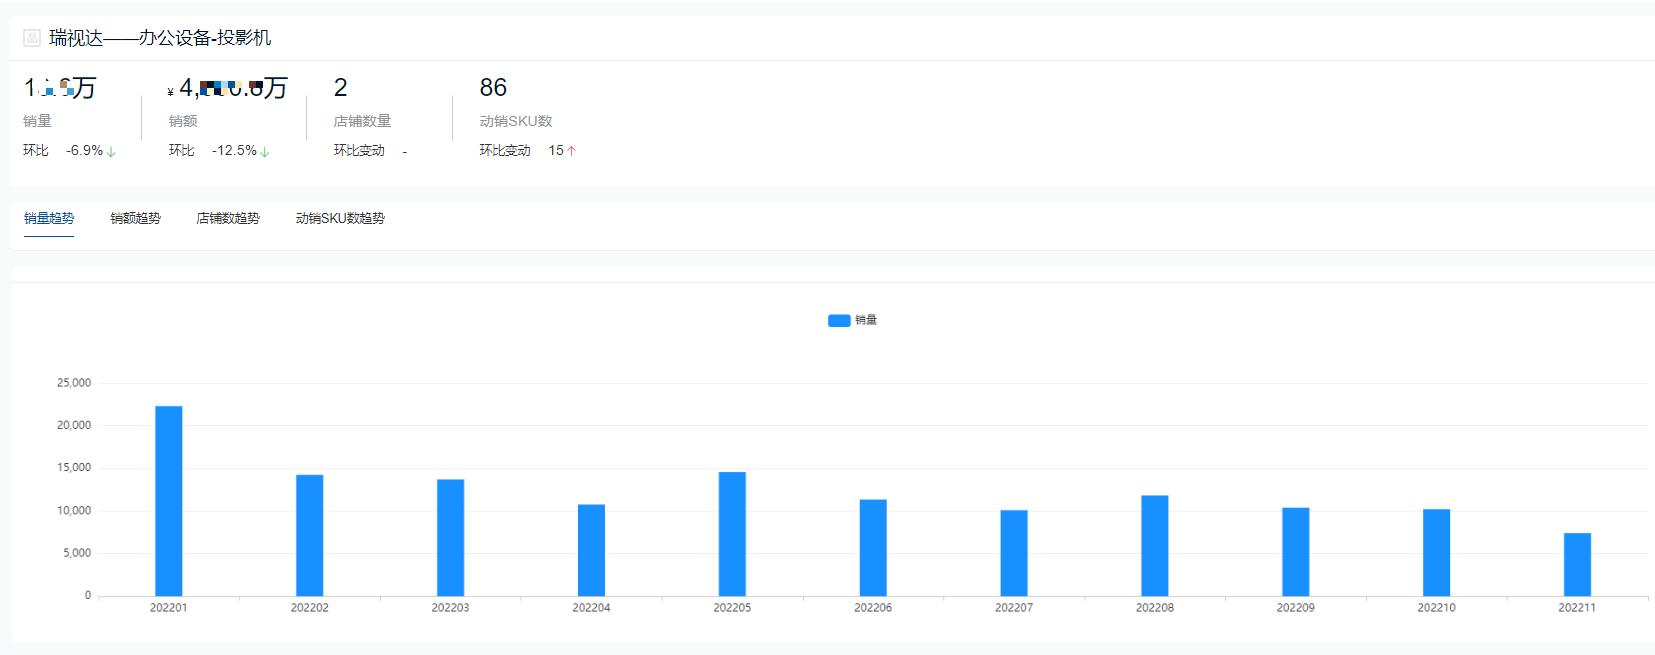
Task: Select the 202202 bar in chart
Action: [310, 535]
